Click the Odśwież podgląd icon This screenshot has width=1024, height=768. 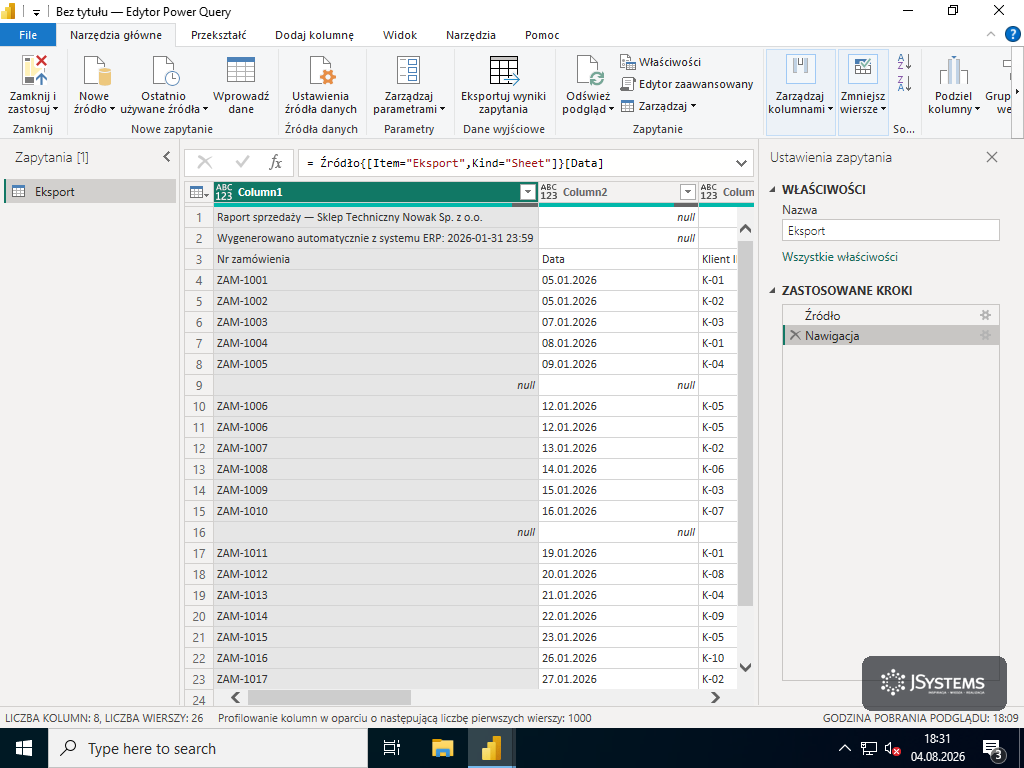590,70
